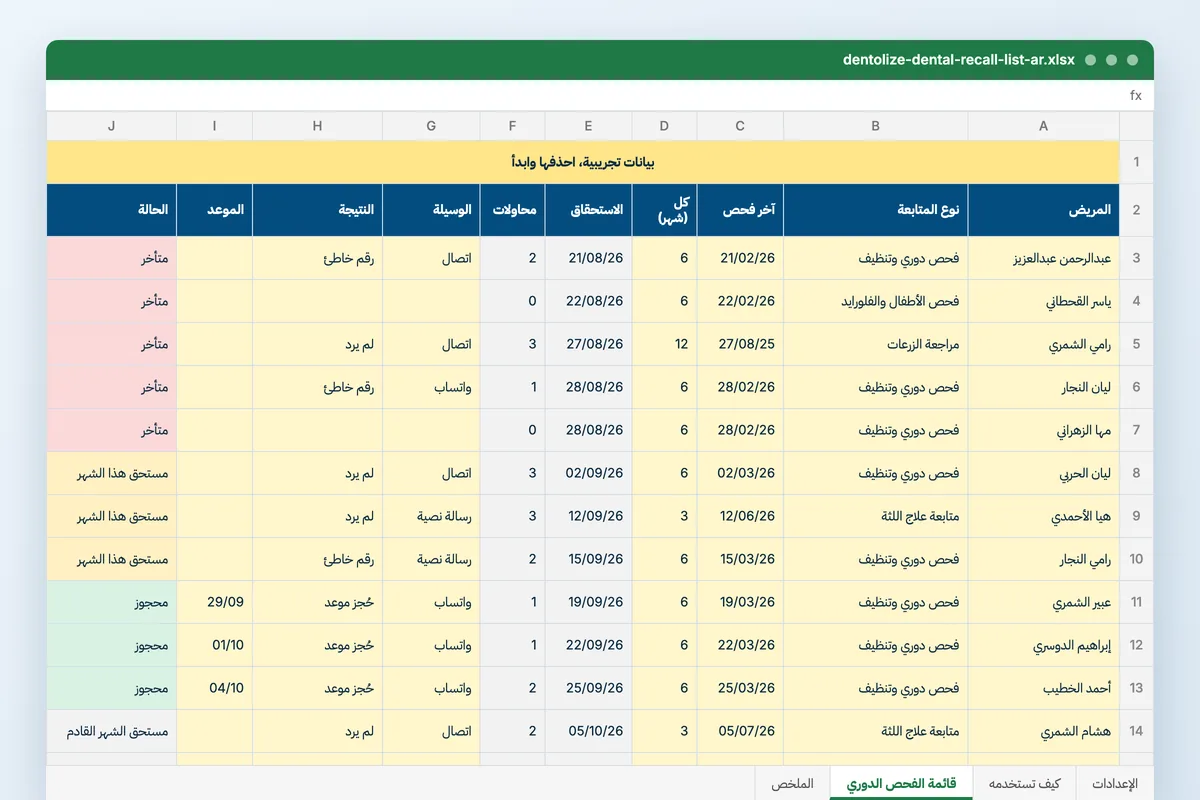Click the آخر فحص header cell
Screen dimensions: 1200x800
click(740, 210)
